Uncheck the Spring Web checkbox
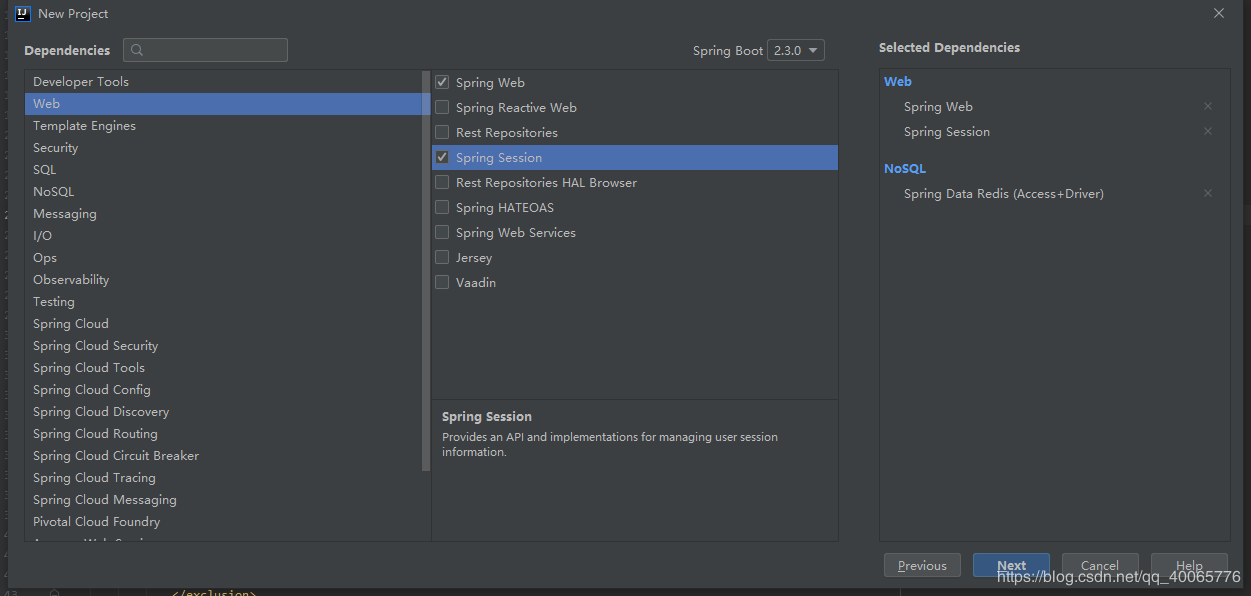1251x596 pixels. point(442,82)
